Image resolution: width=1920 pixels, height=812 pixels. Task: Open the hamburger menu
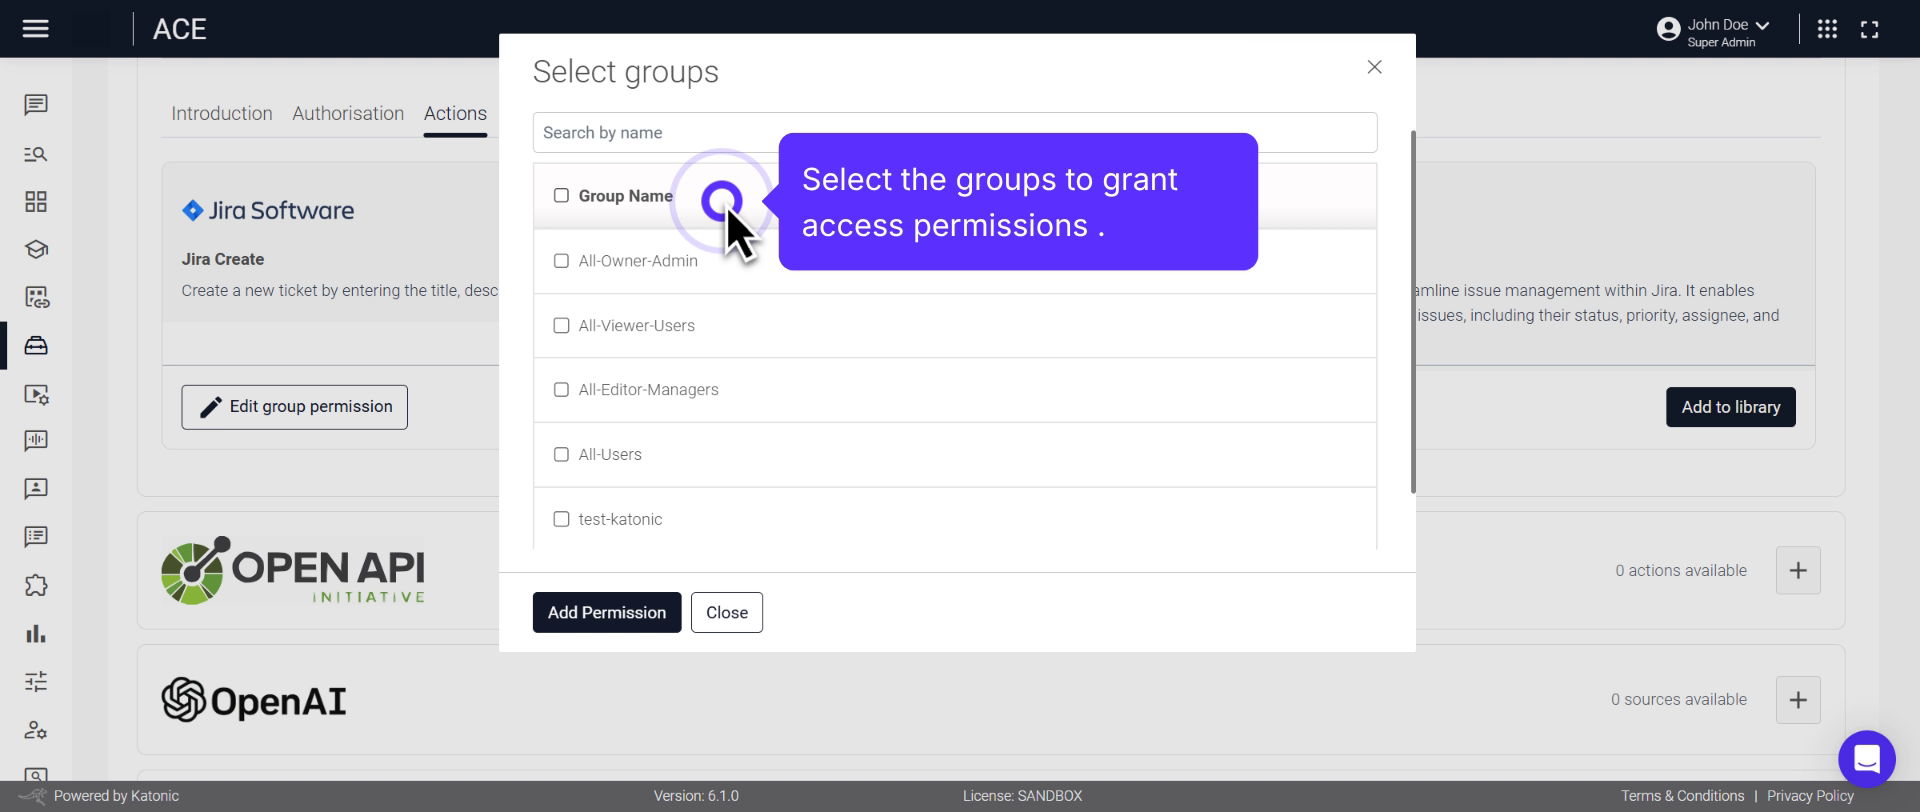tap(35, 29)
